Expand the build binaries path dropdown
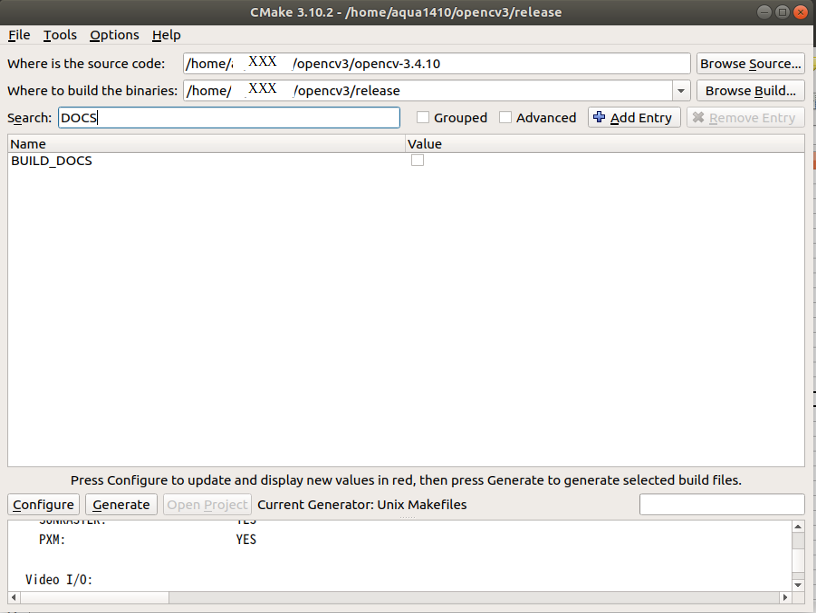 (681, 91)
